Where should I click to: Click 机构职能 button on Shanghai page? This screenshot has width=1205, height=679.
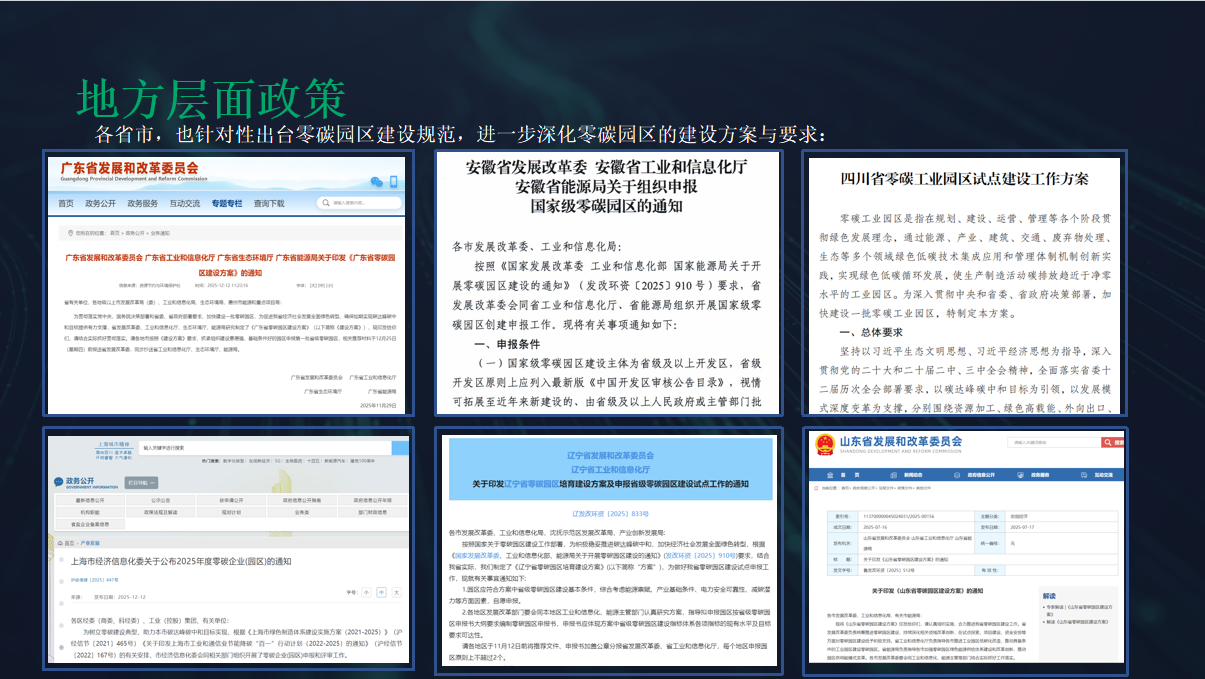(x=90, y=512)
